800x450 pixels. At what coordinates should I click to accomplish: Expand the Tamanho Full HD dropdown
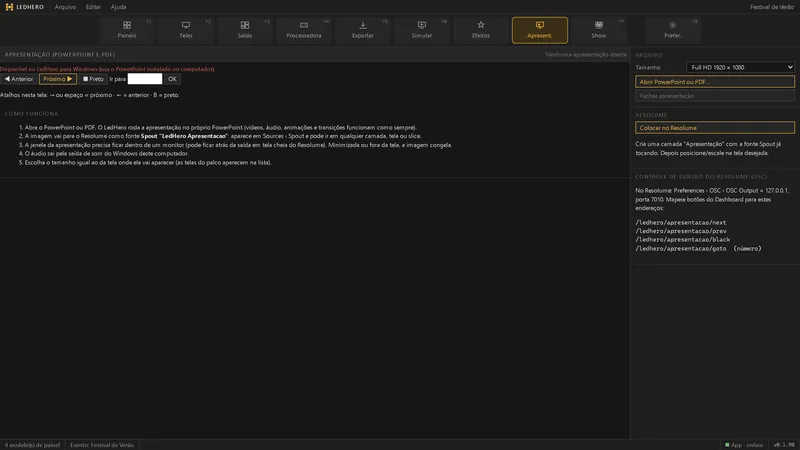coord(740,67)
